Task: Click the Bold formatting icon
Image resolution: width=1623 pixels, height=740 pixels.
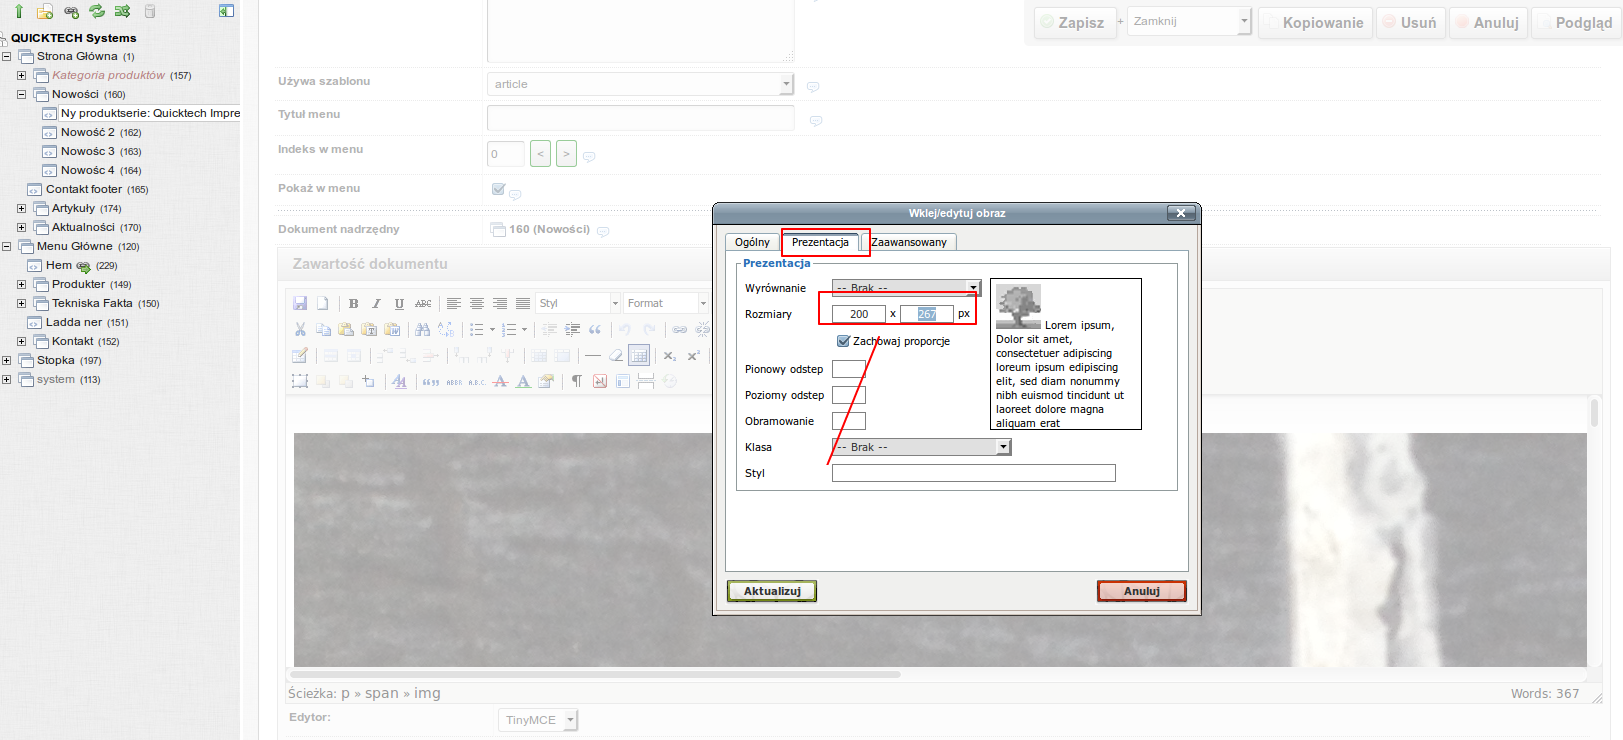Action: pyautogui.click(x=353, y=303)
